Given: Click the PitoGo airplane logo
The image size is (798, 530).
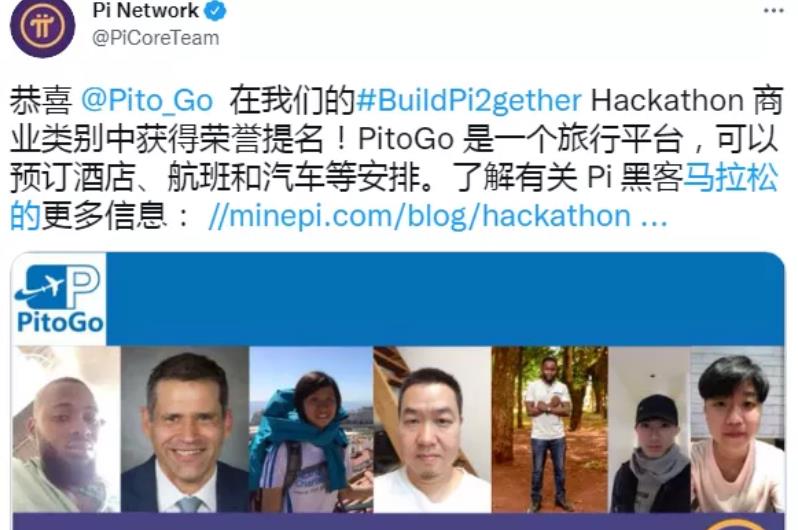Looking at the screenshot, I should [59, 299].
